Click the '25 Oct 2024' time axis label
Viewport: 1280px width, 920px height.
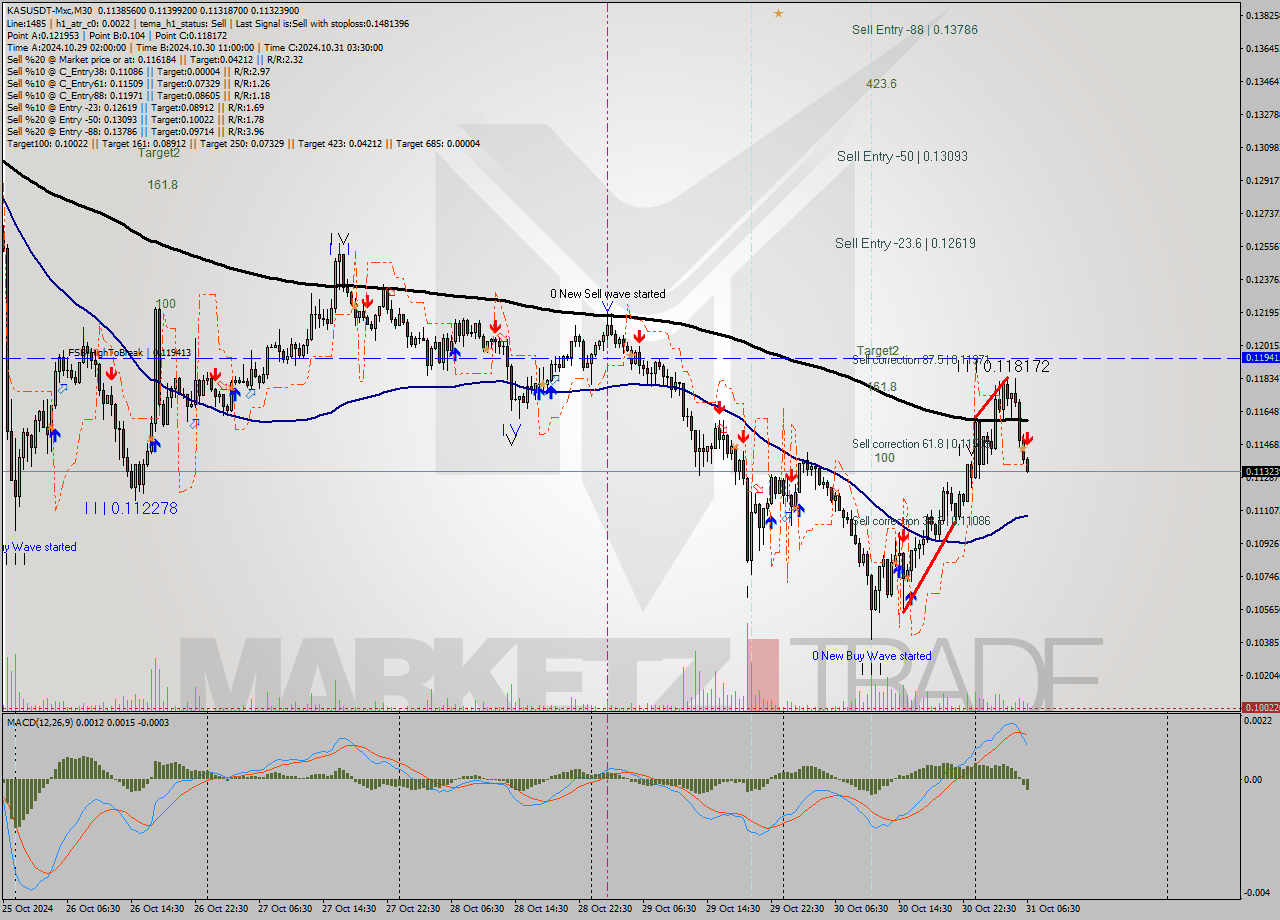[x=27, y=909]
